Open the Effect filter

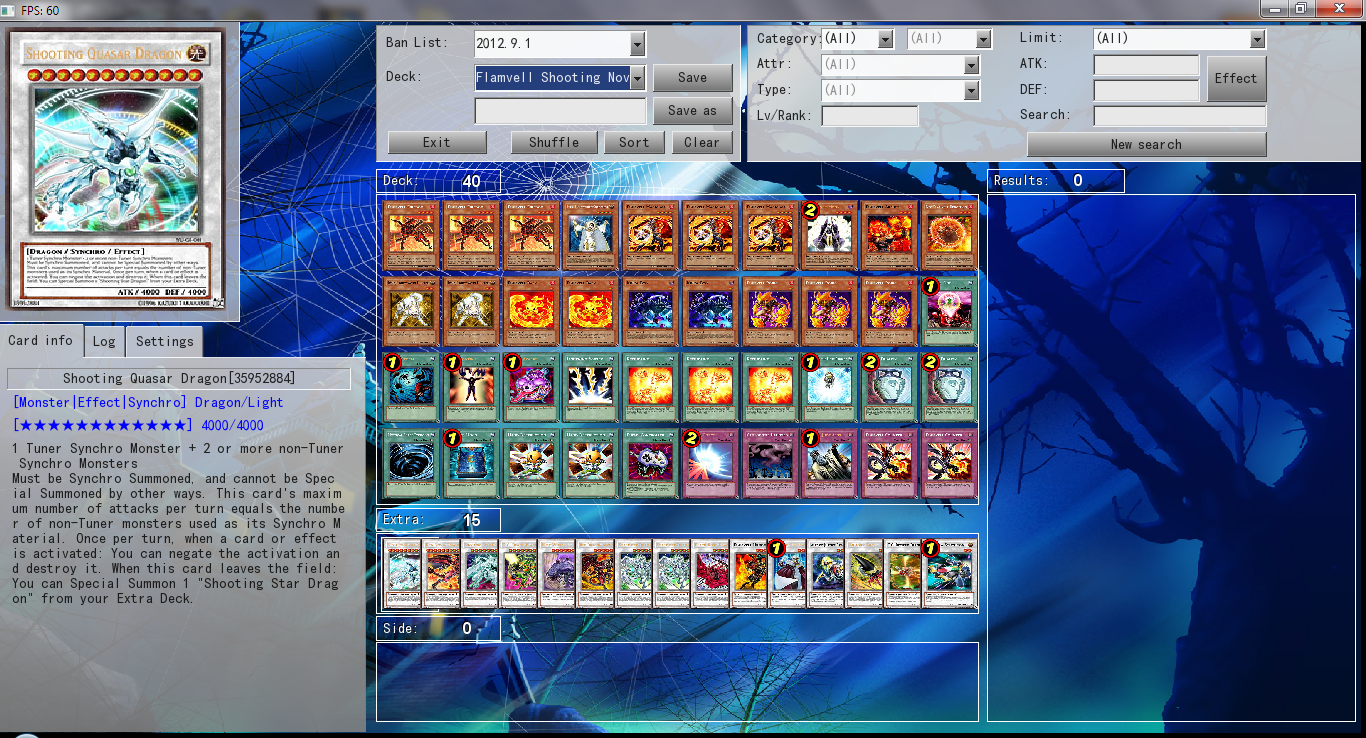[x=1236, y=79]
